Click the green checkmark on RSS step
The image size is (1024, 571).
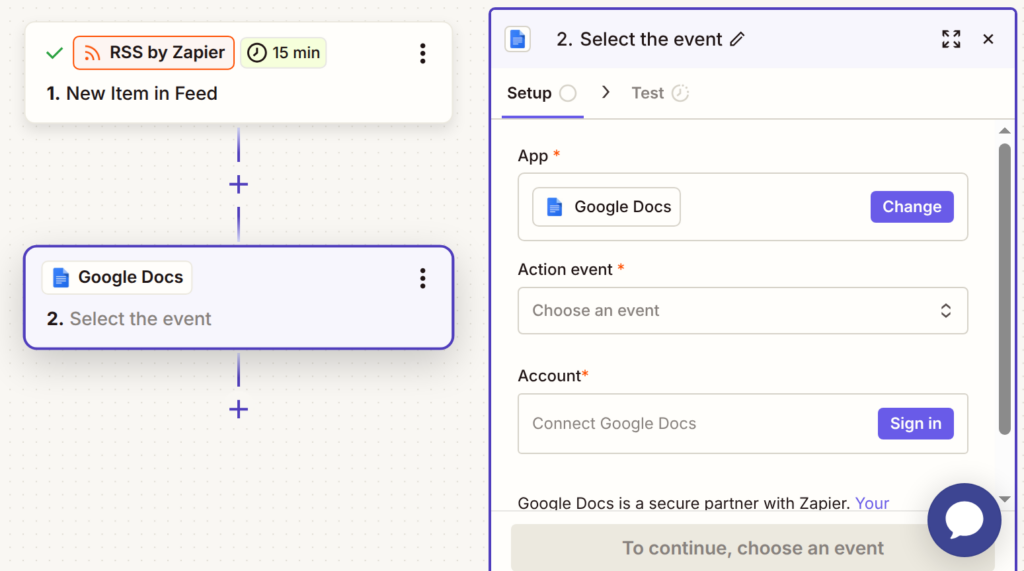(54, 53)
